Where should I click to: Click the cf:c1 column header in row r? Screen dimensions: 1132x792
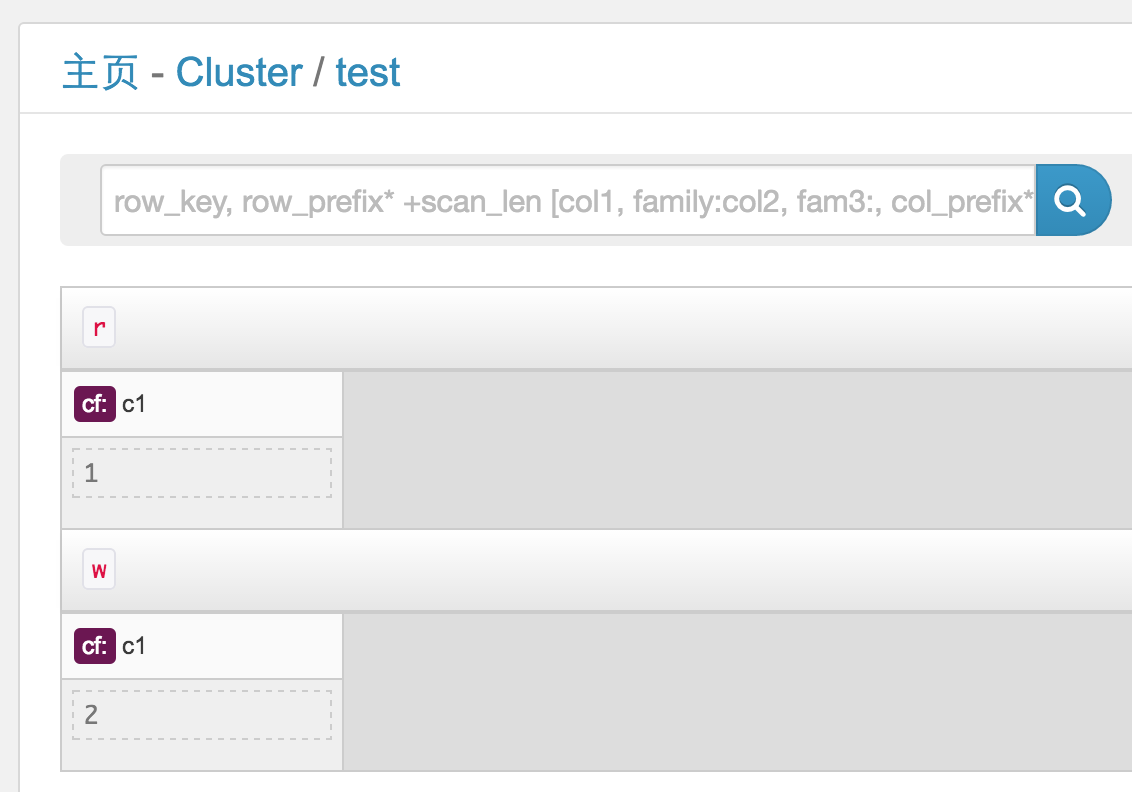click(x=202, y=404)
